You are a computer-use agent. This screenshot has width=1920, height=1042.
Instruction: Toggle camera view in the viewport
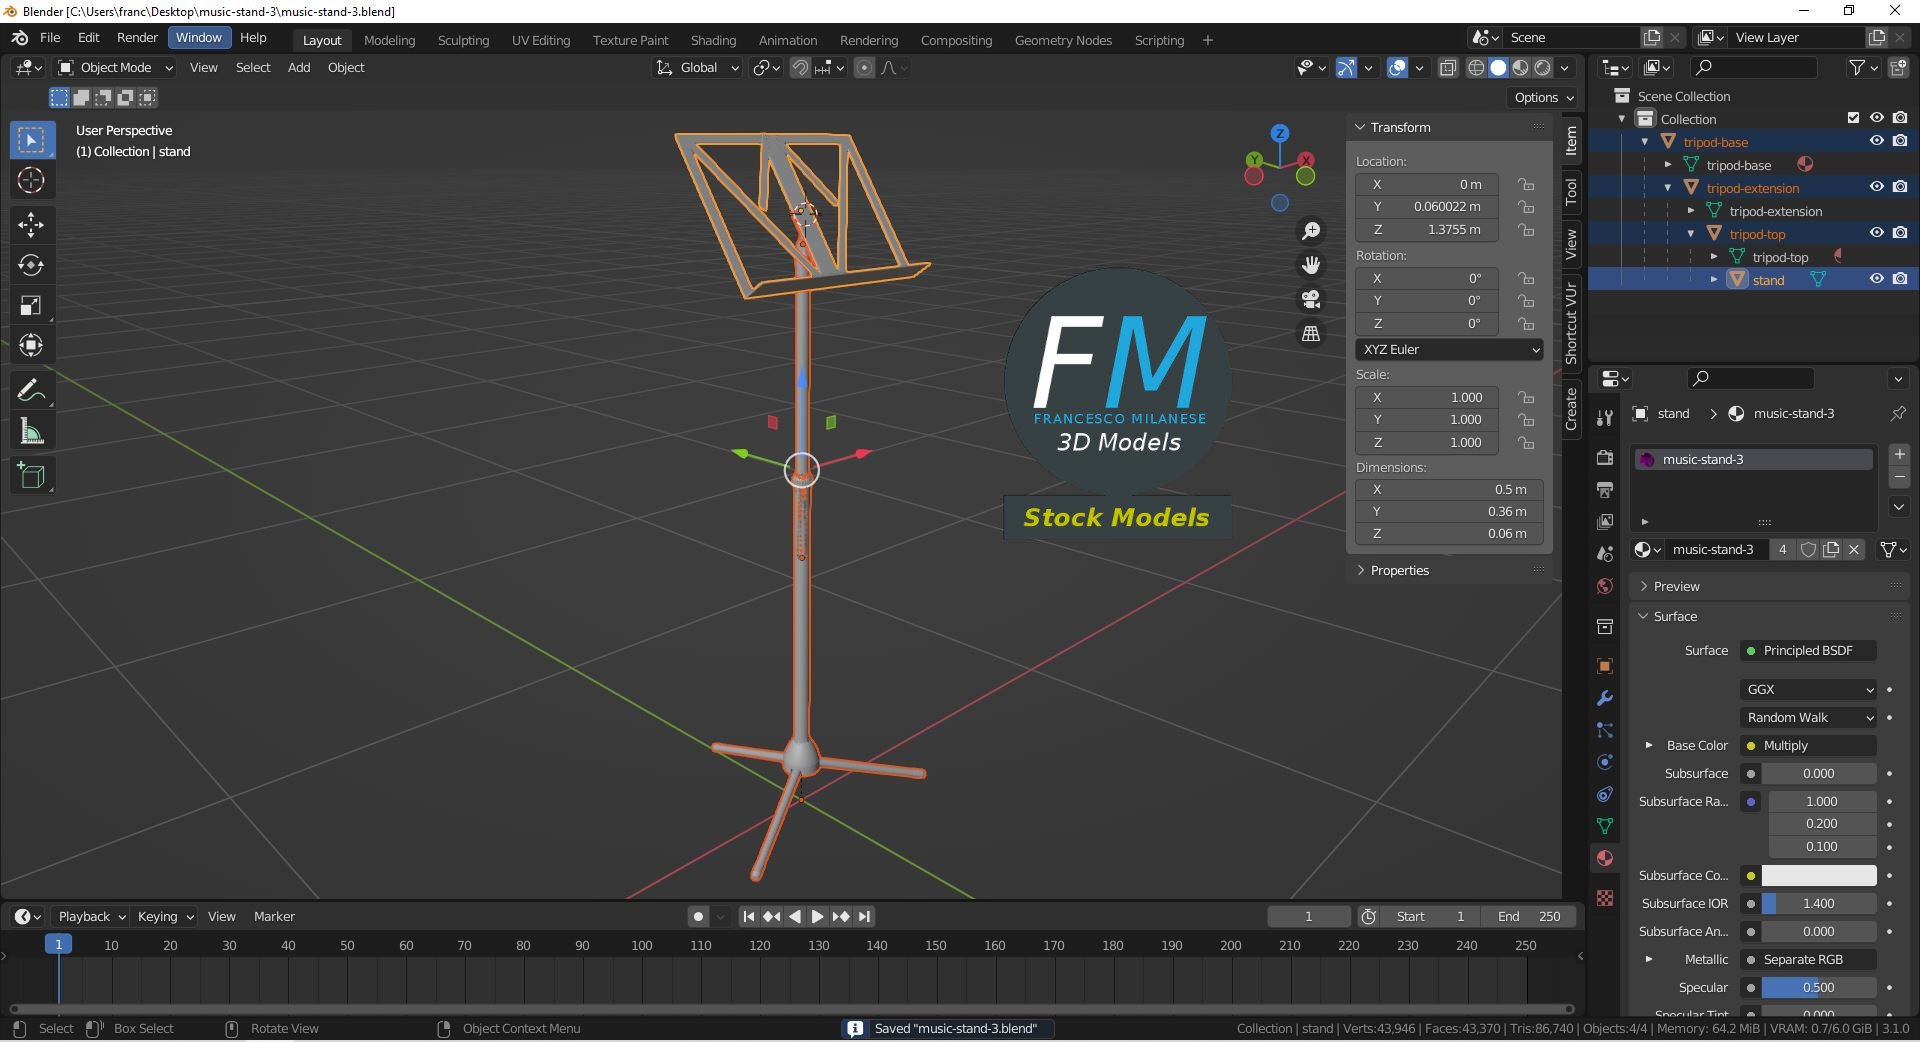pos(1311,299)
